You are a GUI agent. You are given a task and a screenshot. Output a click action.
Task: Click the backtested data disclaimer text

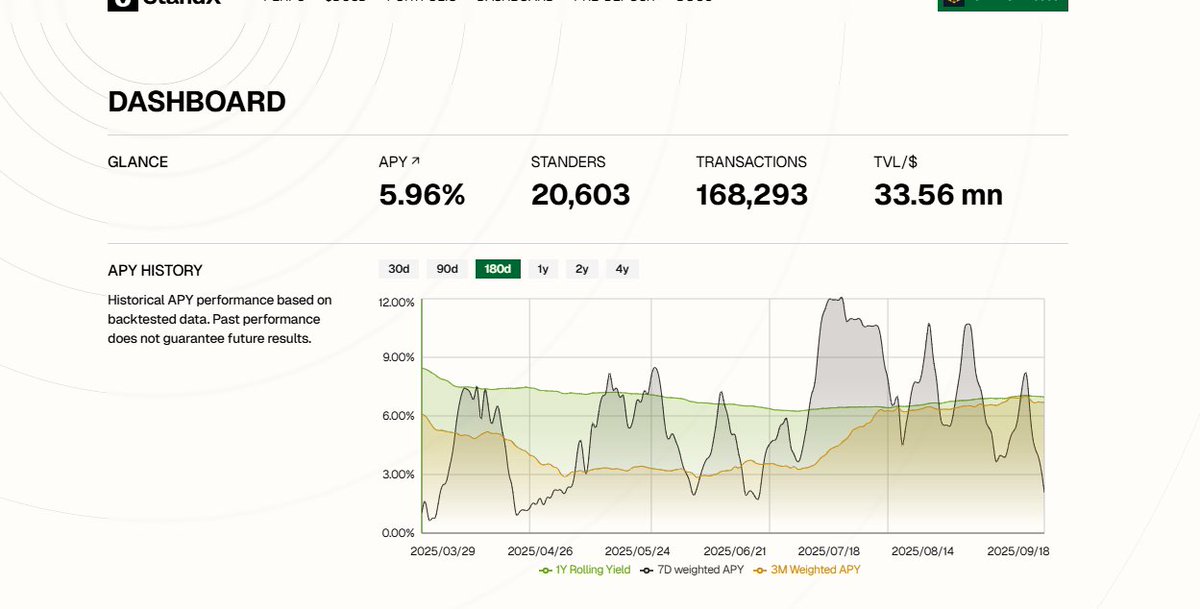pos(220,319)
